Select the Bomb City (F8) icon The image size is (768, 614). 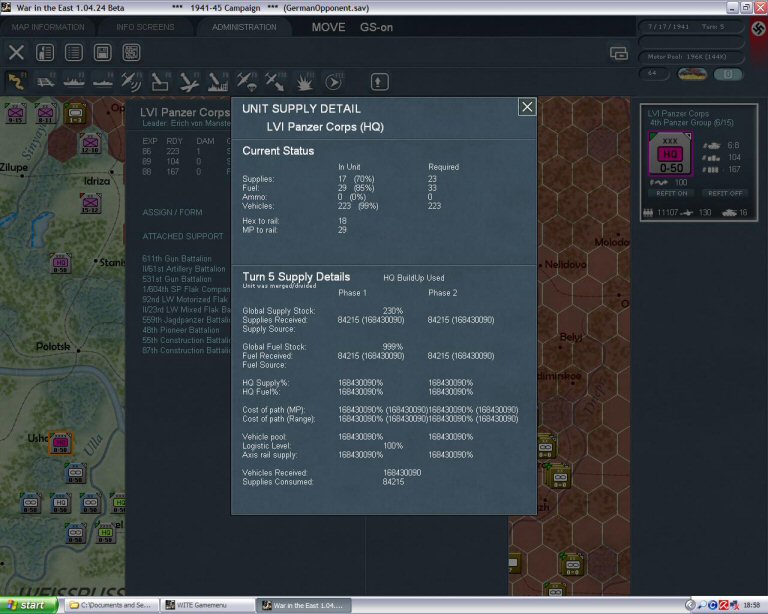coord(218,81)
